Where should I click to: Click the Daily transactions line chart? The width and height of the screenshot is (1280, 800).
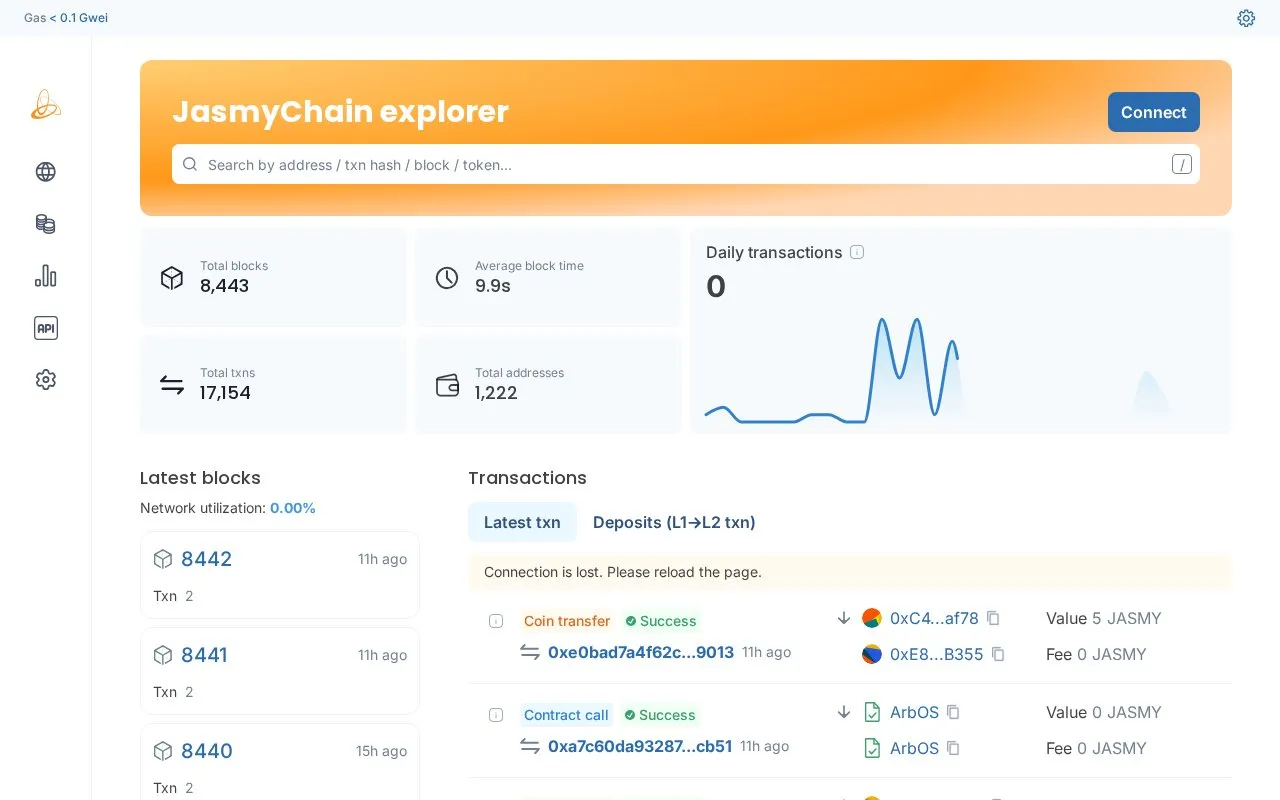point(960,368)
